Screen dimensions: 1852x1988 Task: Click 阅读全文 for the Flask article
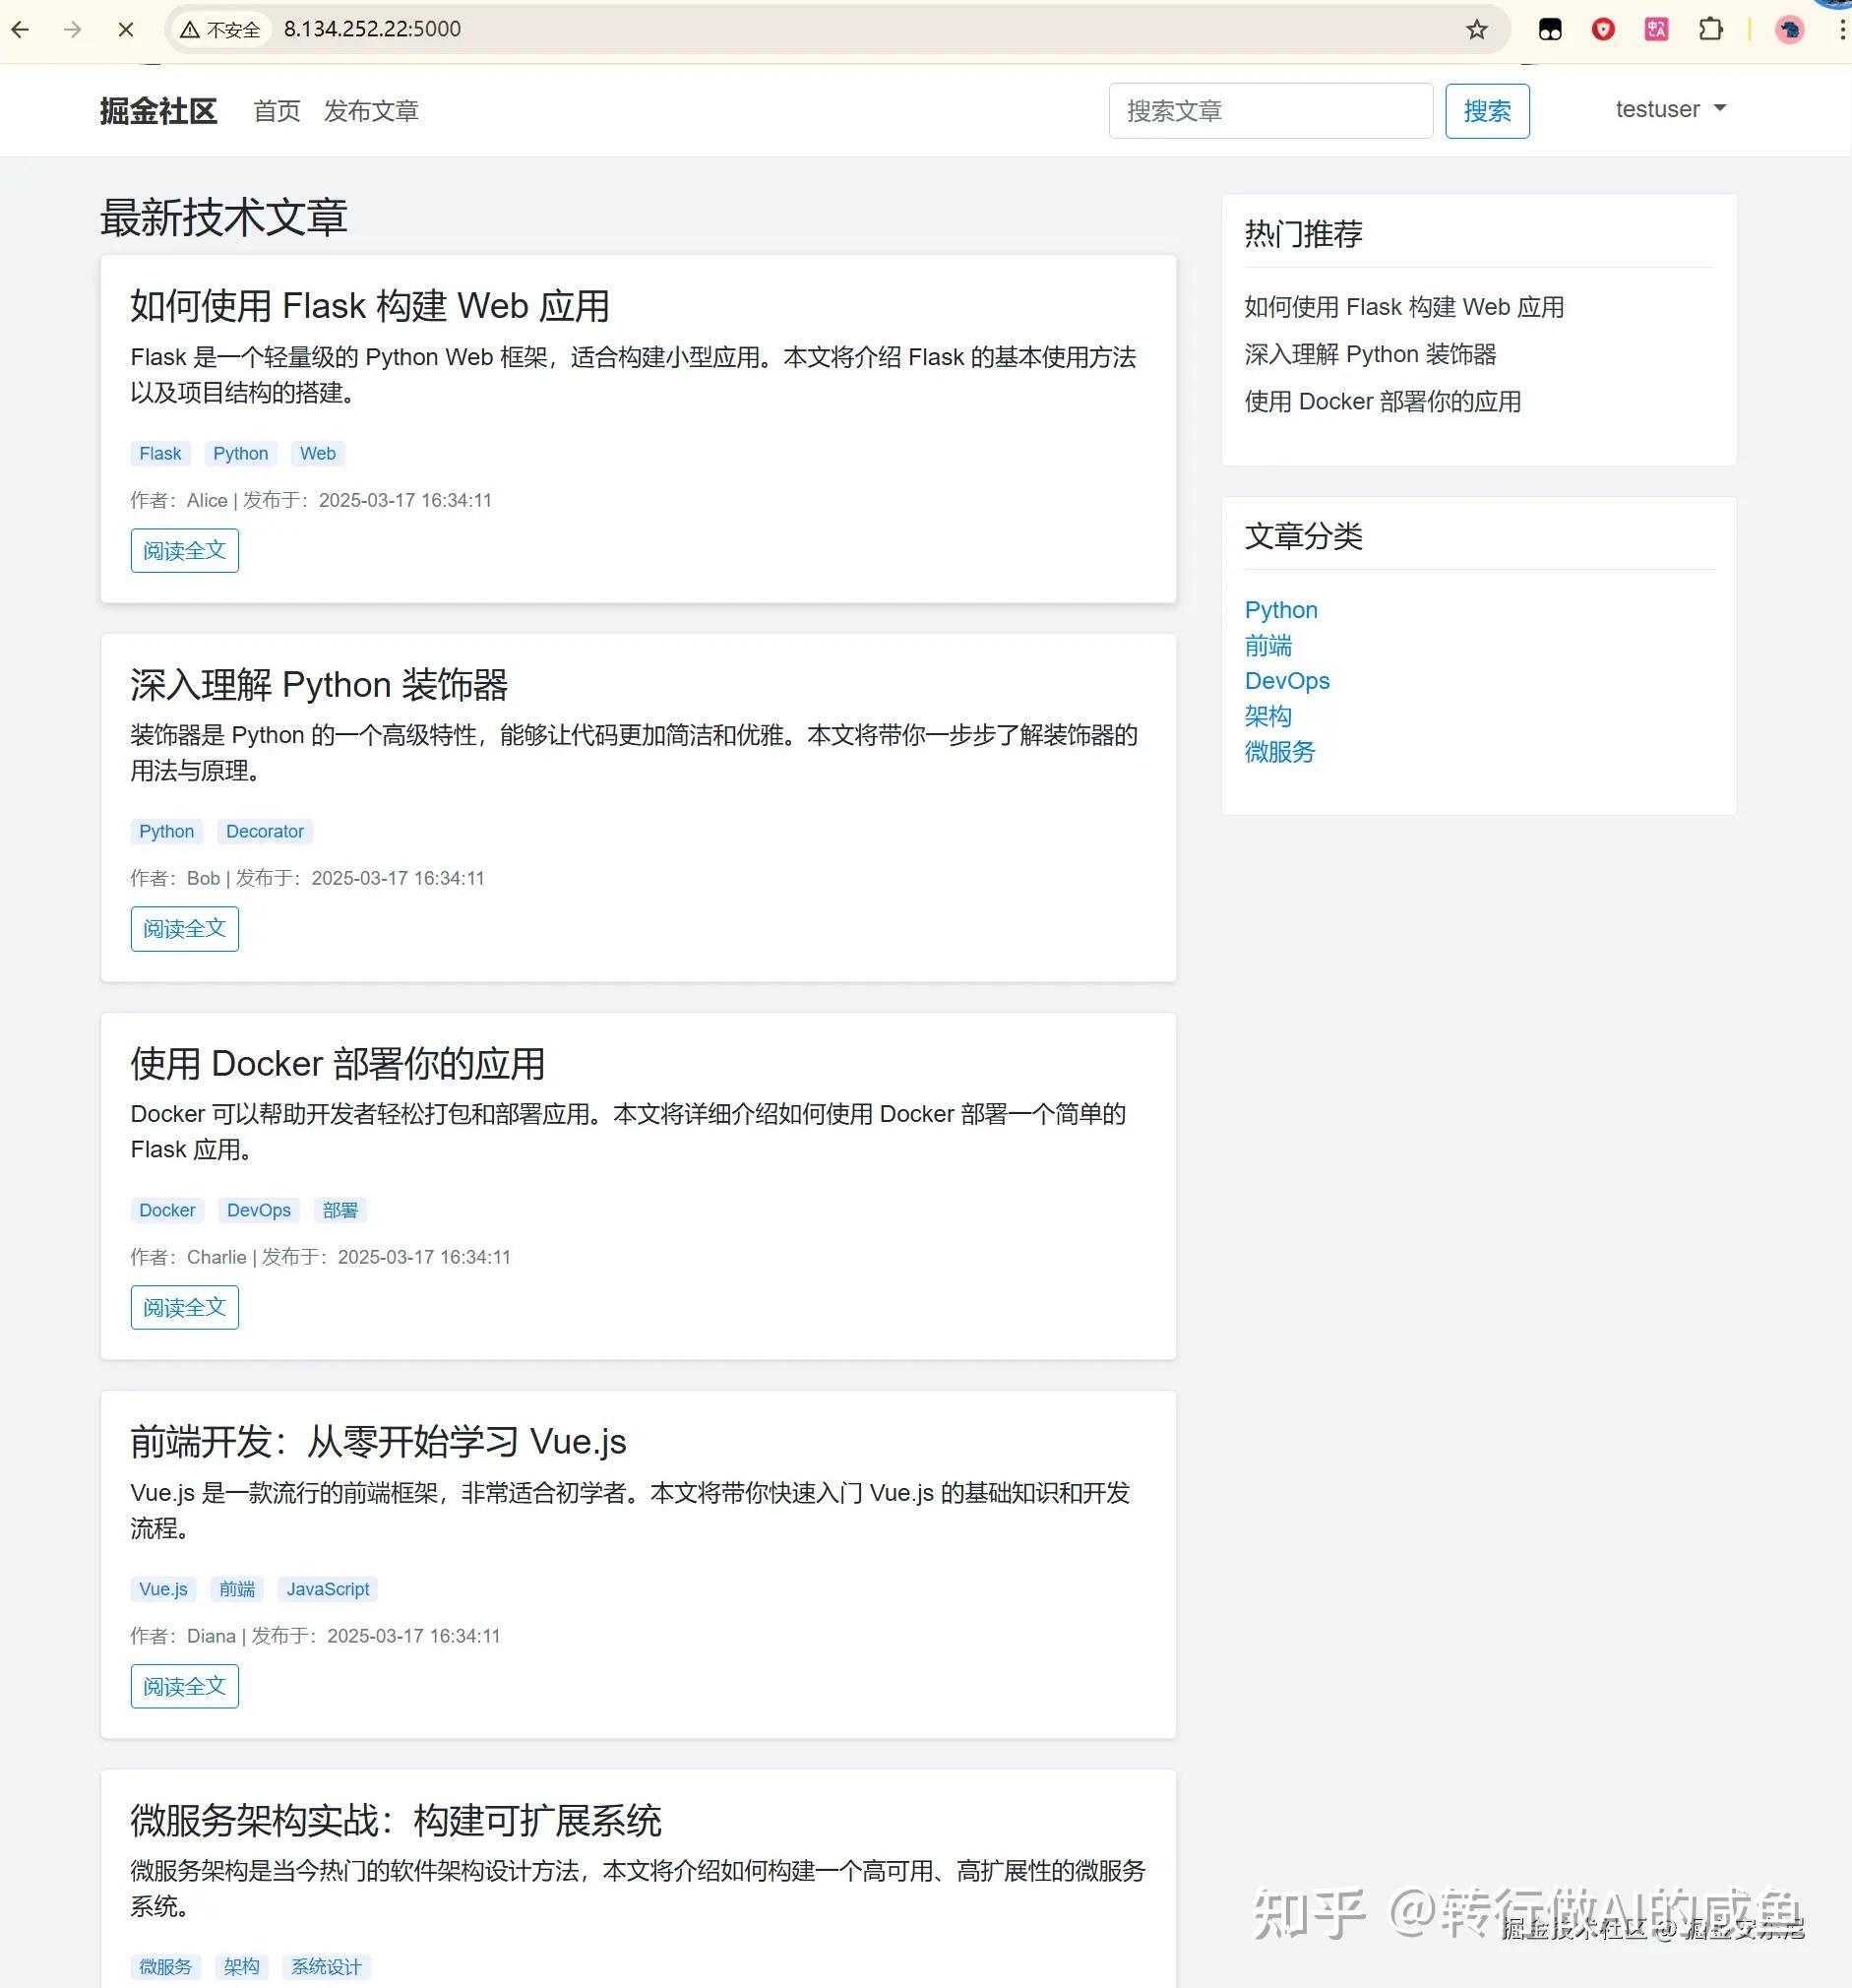click(185, 550)
